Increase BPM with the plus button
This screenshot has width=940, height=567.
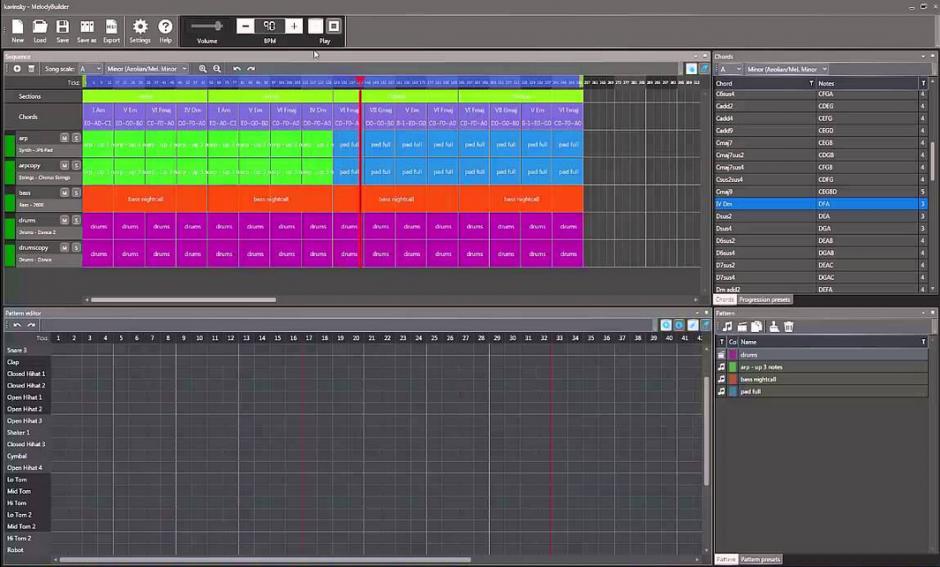pyautogui.click(x=294, y=26)
